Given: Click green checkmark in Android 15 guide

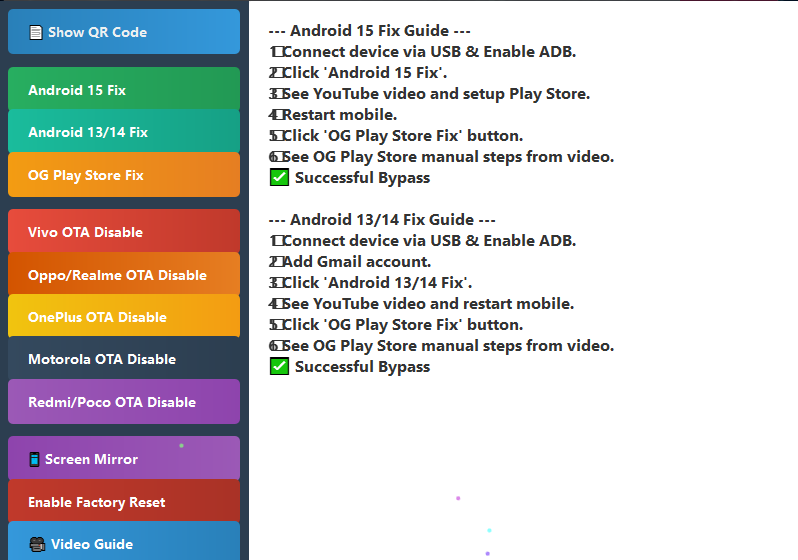Looking at the screenshot, I should coord(279,178).
